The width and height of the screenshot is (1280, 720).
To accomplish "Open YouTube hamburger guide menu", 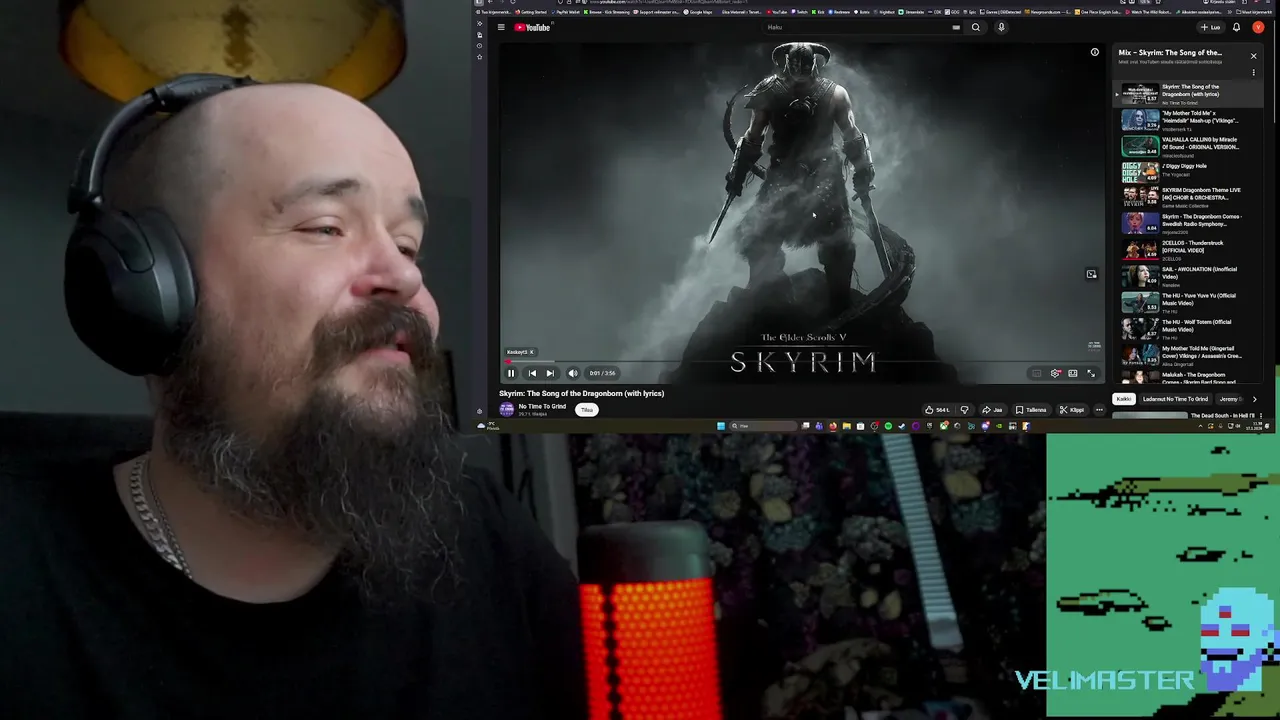I will pos(501,27).
